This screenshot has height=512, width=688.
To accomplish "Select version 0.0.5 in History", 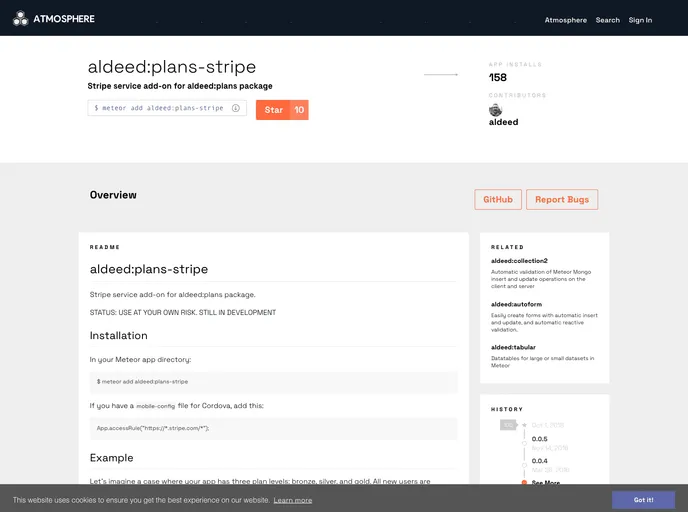I will [x=539, y=439].
